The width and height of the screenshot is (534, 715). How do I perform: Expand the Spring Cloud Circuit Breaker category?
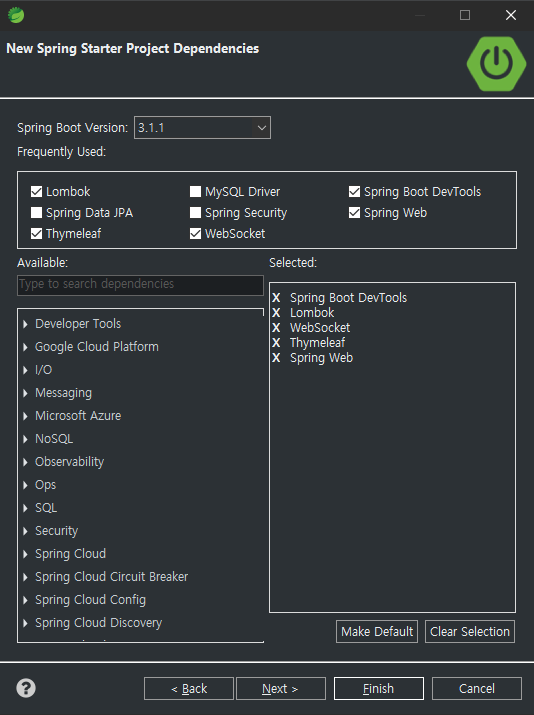pyautogui.click(x=26, y=577)
